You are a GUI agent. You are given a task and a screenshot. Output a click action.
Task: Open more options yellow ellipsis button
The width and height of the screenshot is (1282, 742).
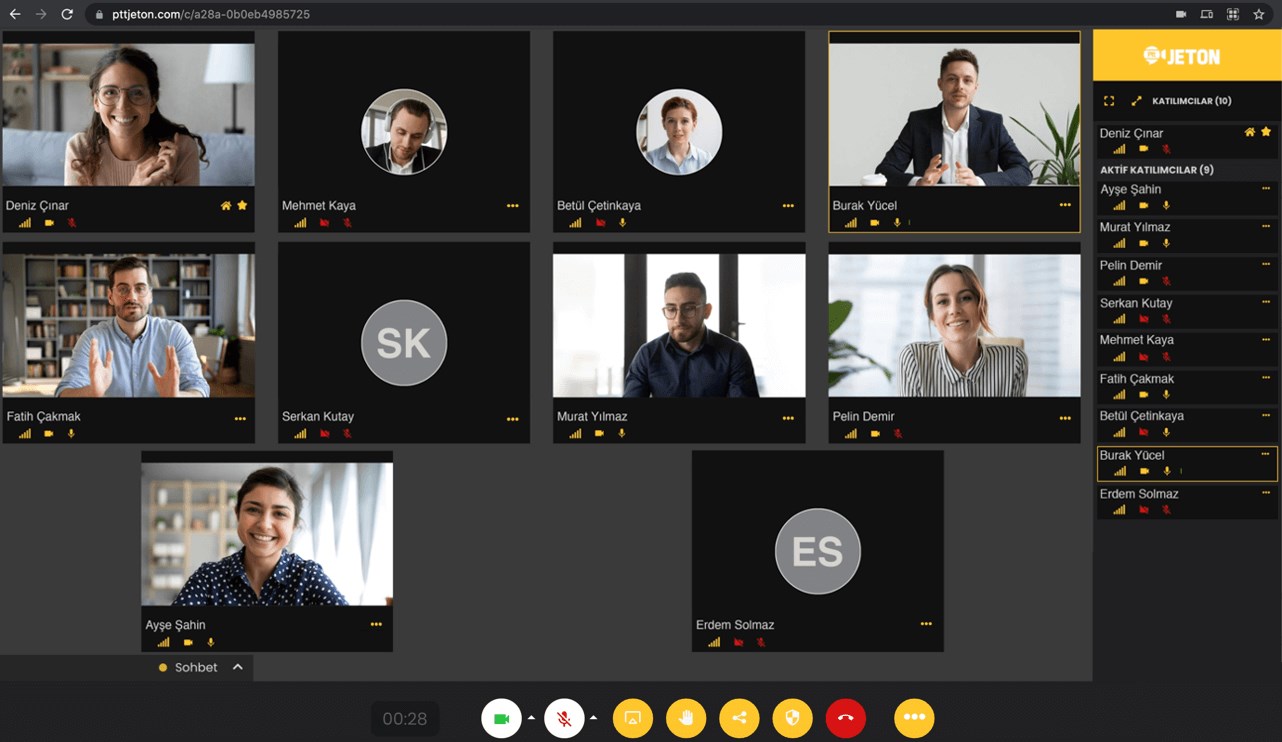914,718
